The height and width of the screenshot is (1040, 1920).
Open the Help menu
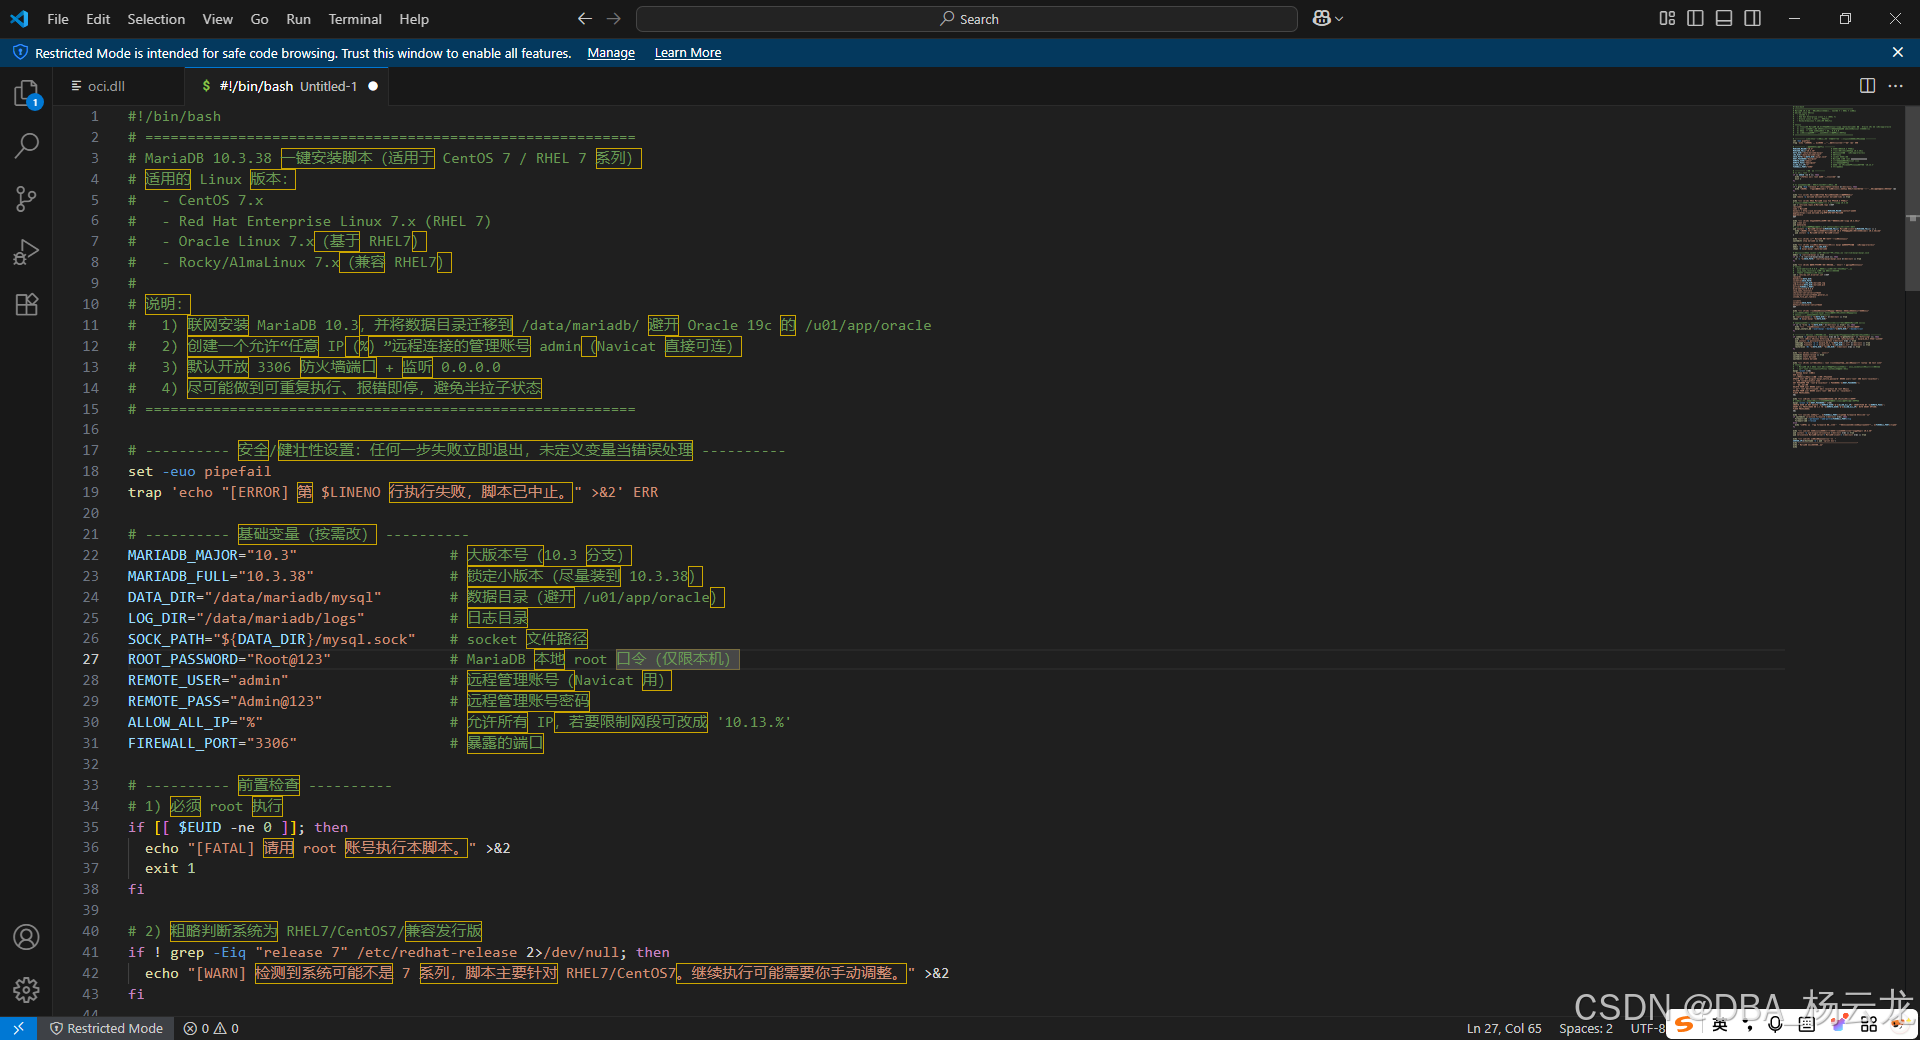(414, 19)
